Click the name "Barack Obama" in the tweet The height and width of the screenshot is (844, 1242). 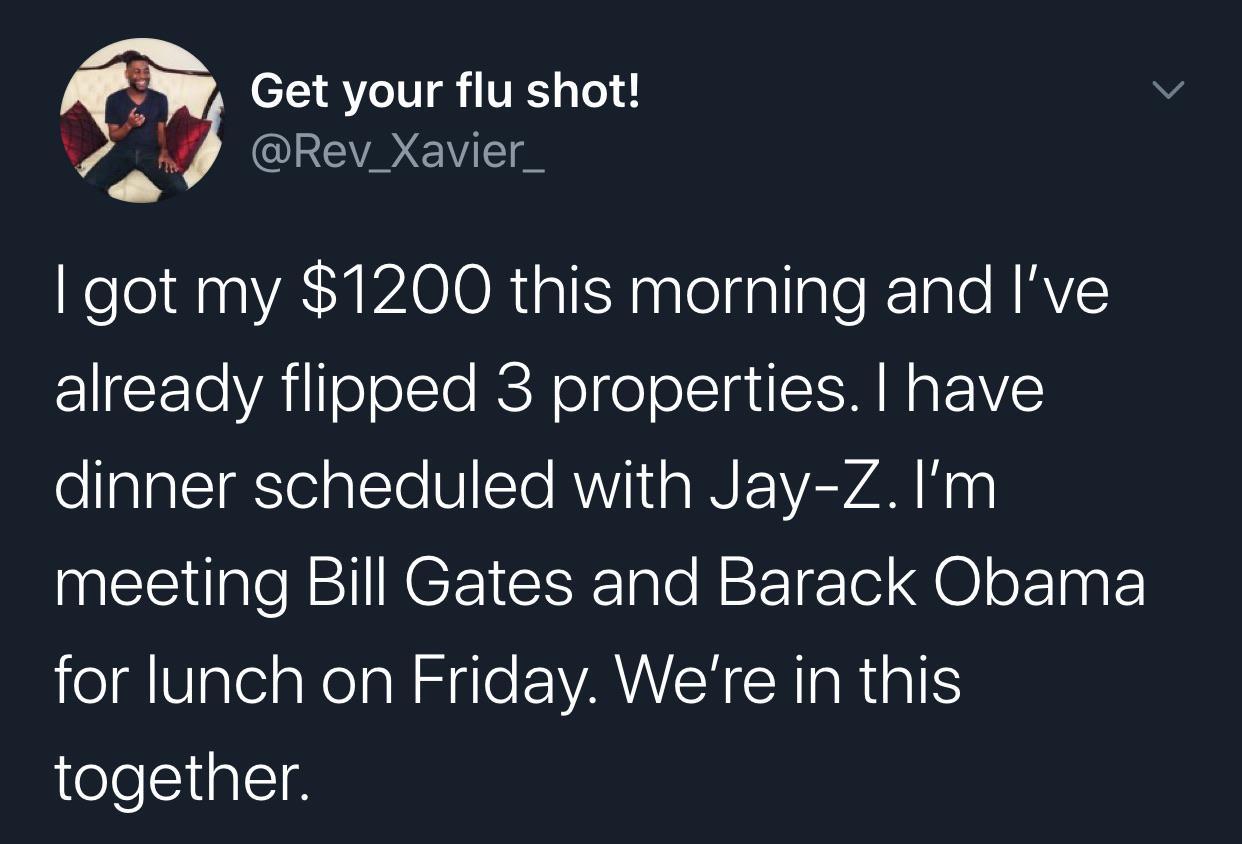coord(931,584)
